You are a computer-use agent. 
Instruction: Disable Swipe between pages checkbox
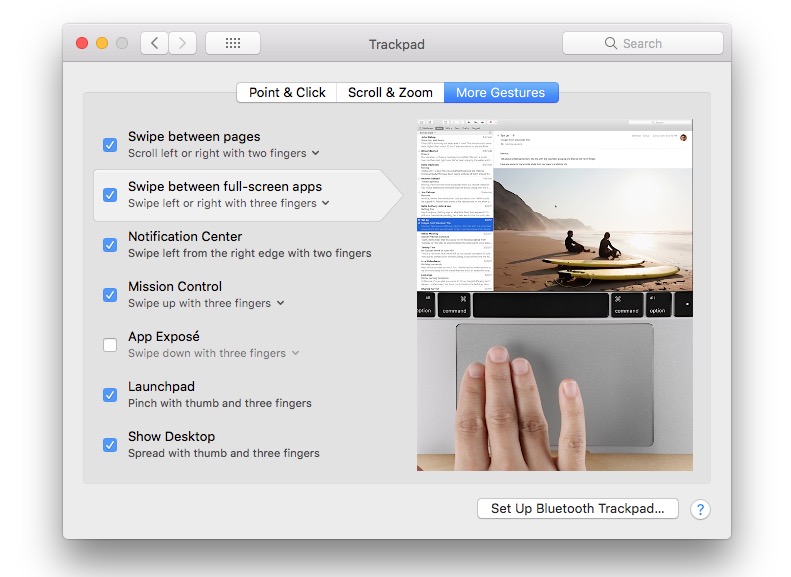click(x=110, y=145)
